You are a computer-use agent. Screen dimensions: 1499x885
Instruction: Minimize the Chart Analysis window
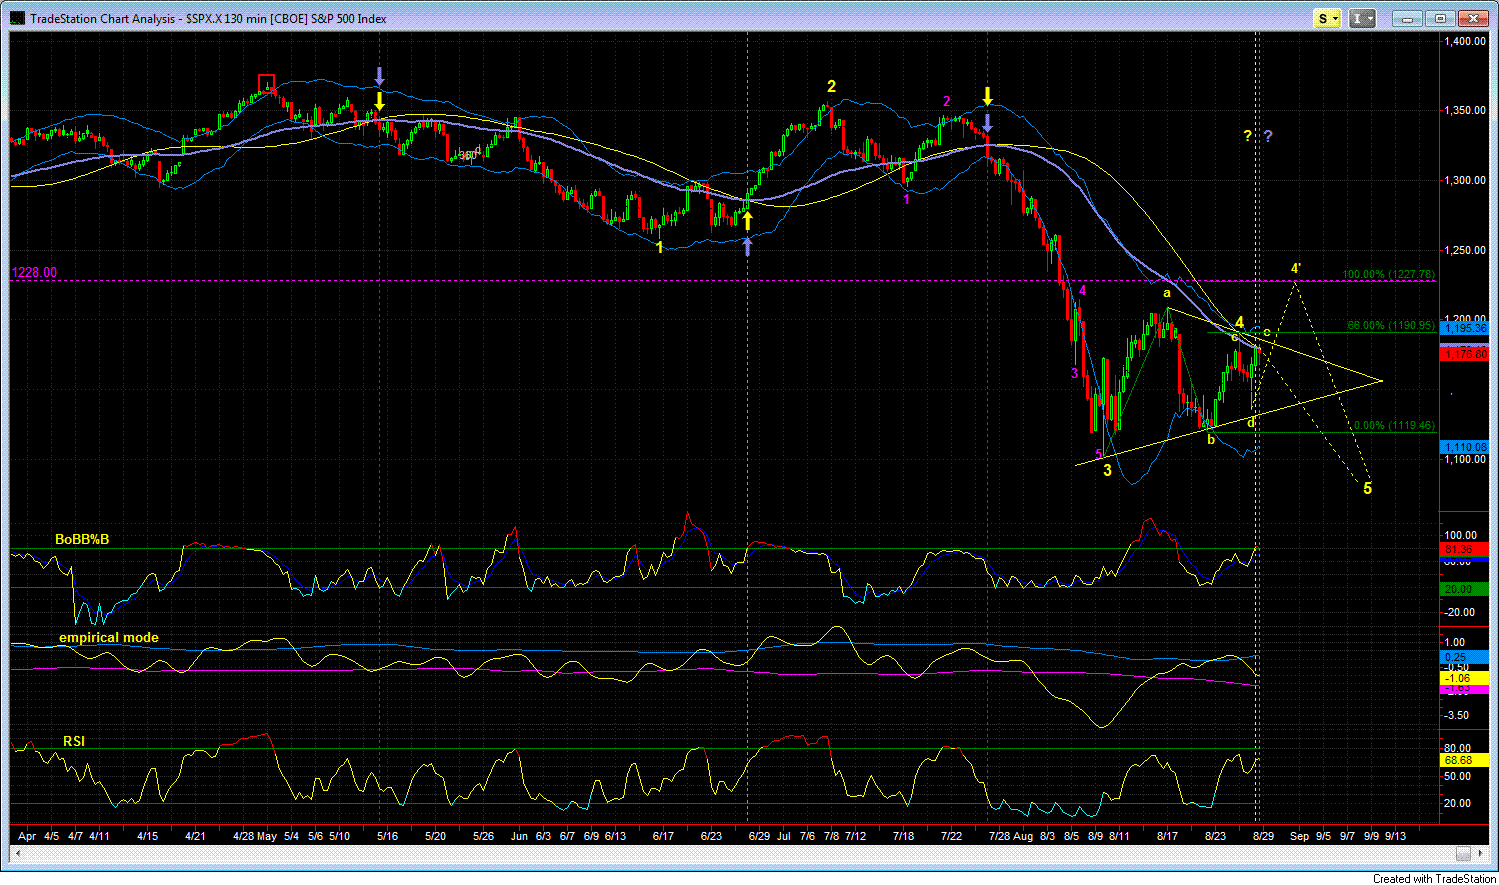(x=1409, y=18)
